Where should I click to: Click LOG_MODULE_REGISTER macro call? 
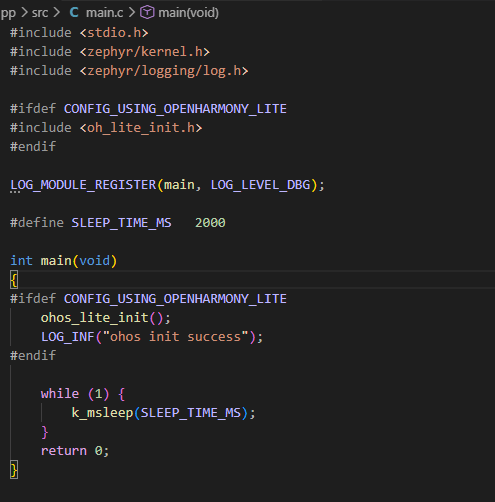83,185
